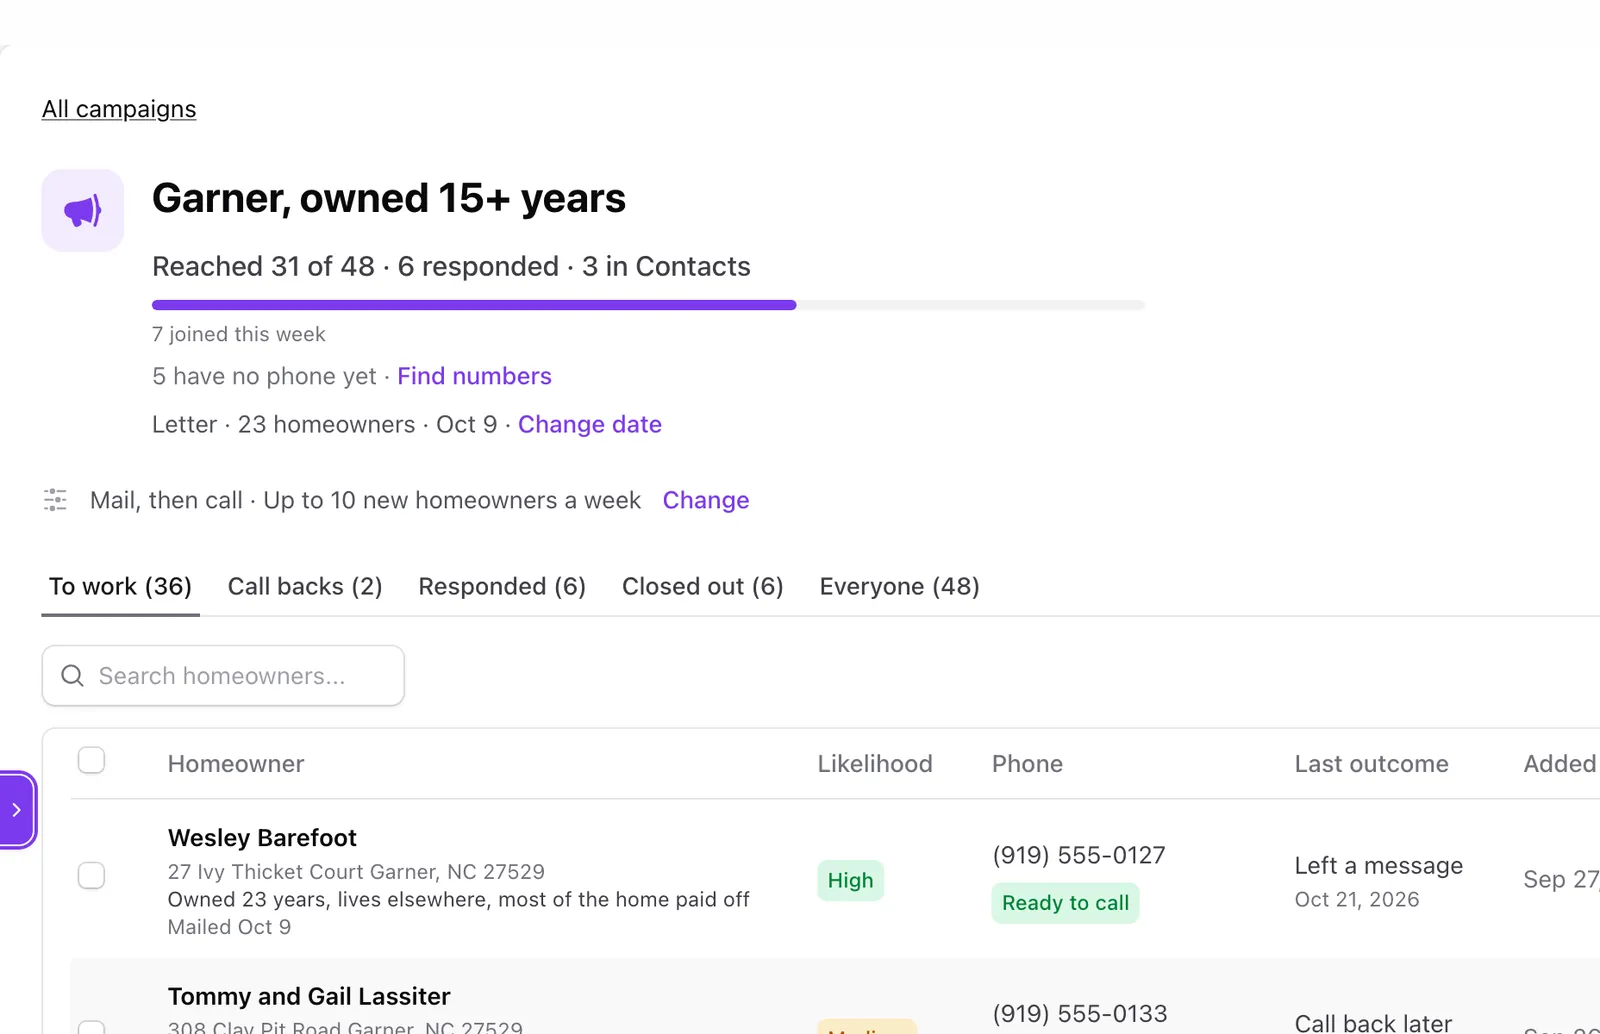Screen dimensions: 1600x1034
Task: Focus the Search homeowners field
Action: pos(223,676)
